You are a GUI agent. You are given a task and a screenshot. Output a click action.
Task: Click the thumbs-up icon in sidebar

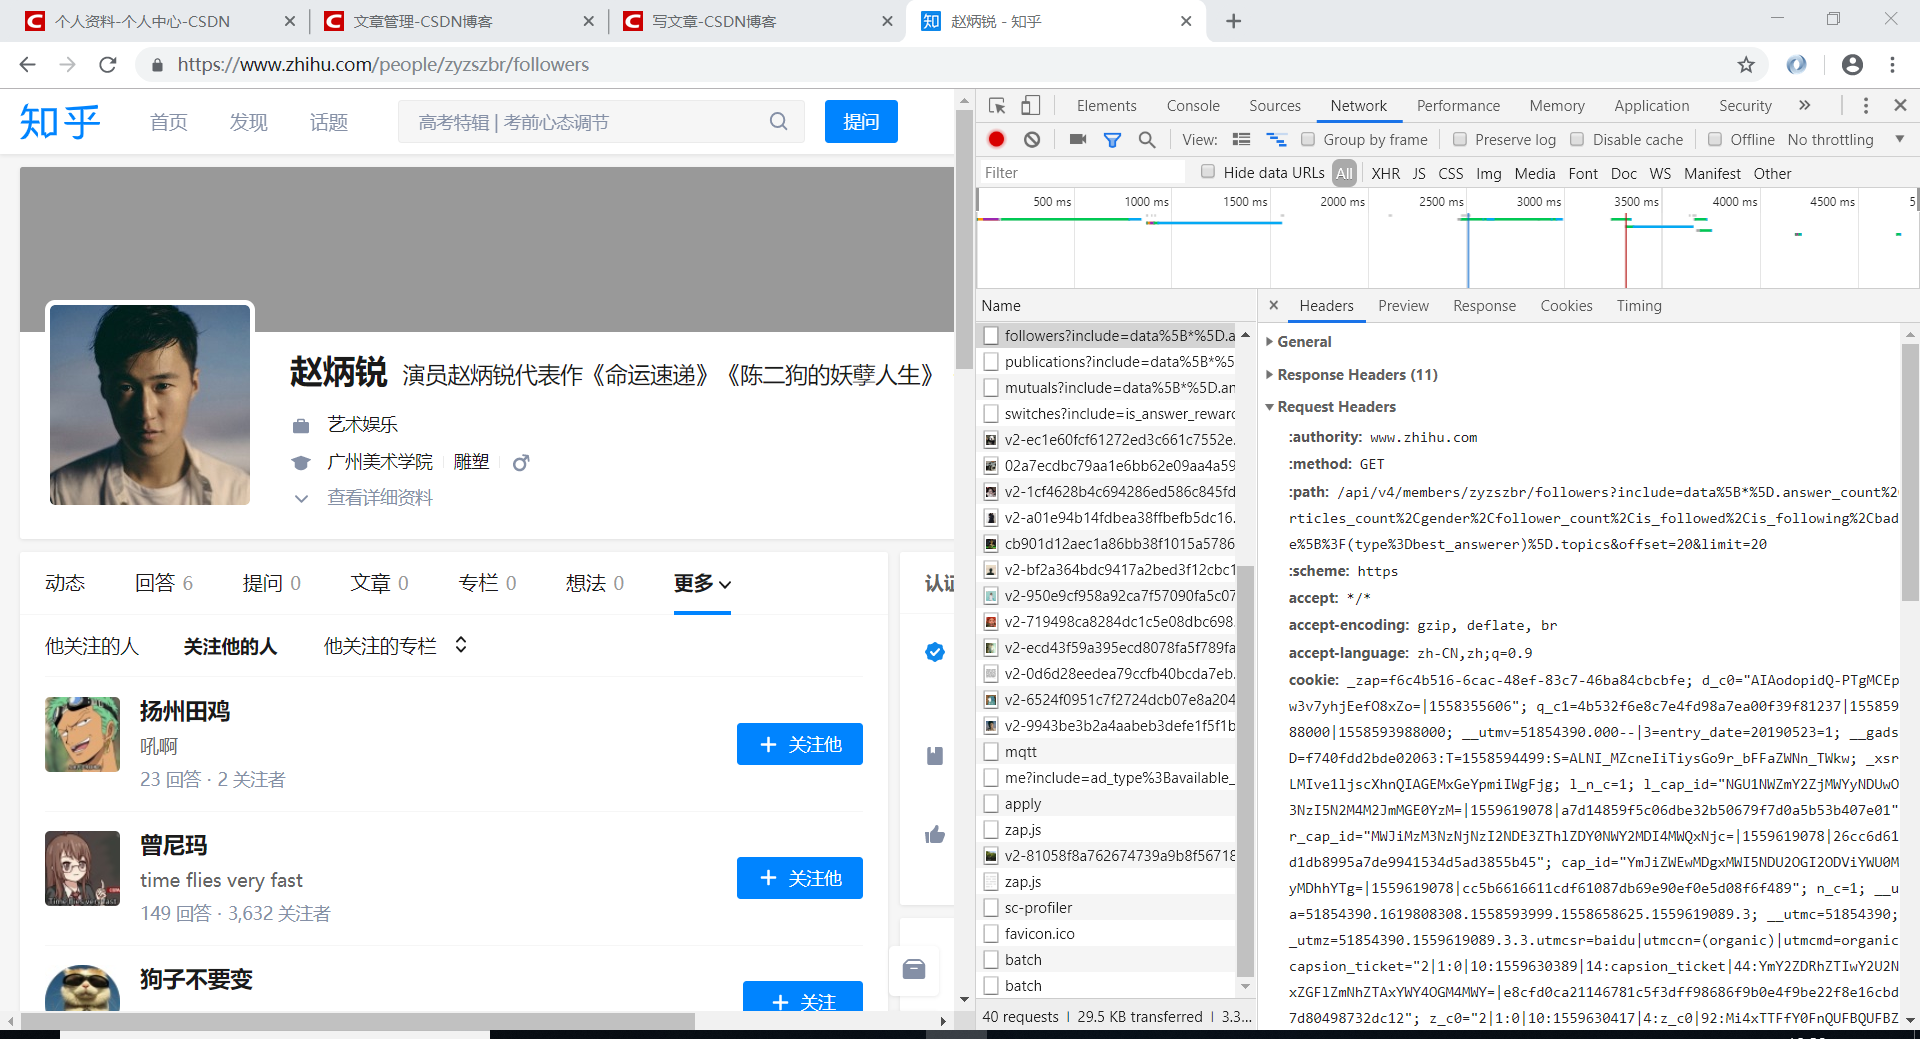click(x=935, y=834)
